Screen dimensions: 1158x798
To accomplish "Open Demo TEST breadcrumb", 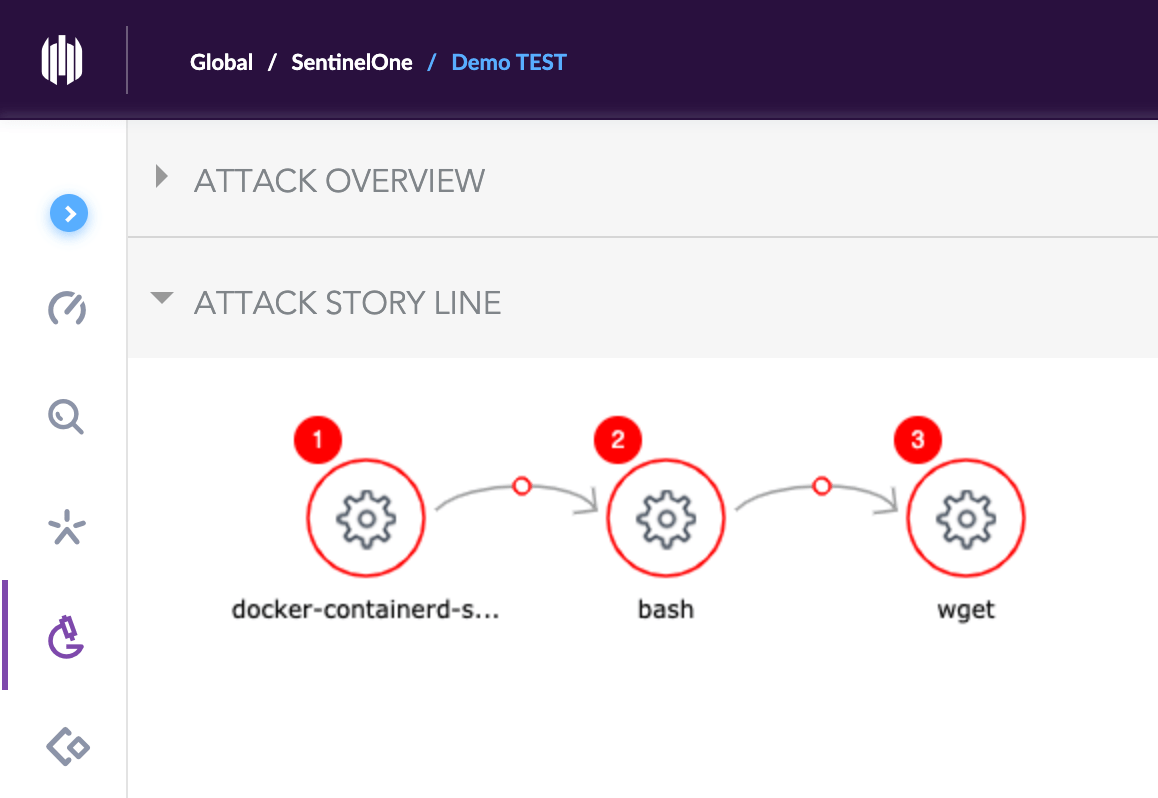I will (509, 62).
